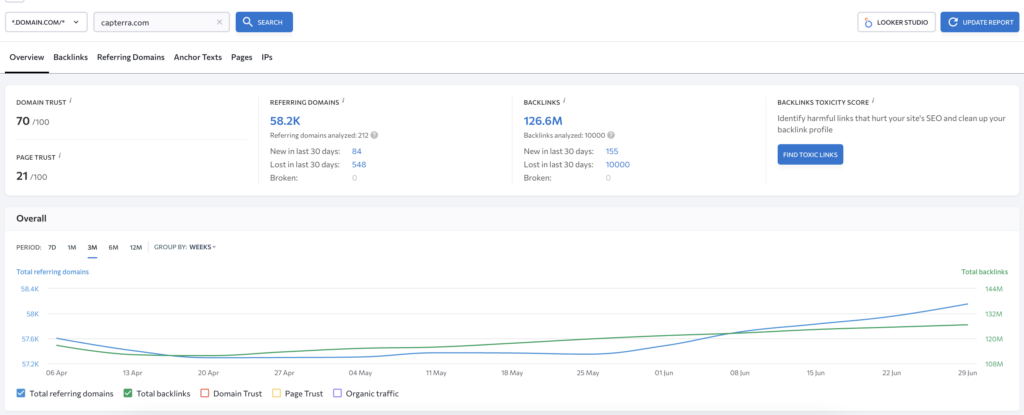
Task: Open the *.DOMAIN.COM/* scope dropdown
Action: point(46,22)
